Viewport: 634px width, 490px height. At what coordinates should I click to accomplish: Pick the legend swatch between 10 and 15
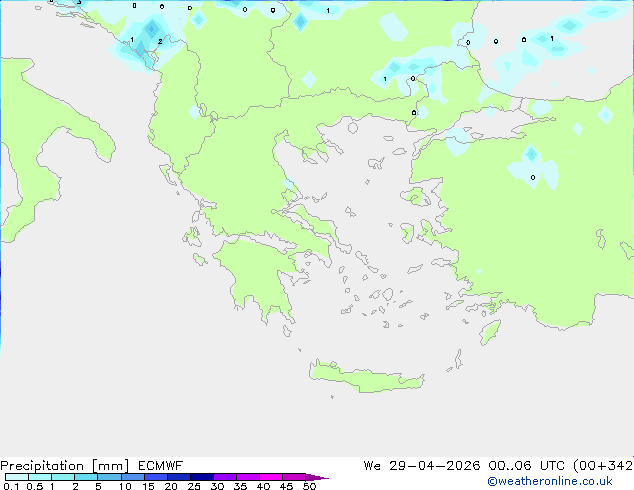click(x=133, y=477)
